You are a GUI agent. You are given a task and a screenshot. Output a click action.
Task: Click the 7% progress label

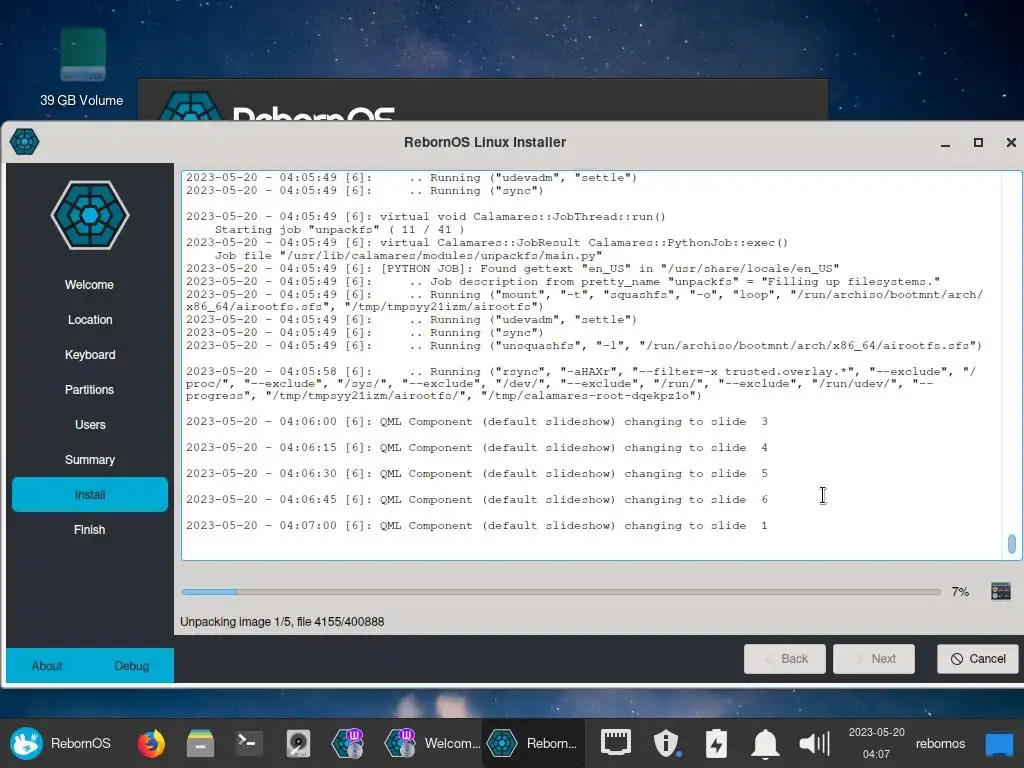tap(960, 592)
